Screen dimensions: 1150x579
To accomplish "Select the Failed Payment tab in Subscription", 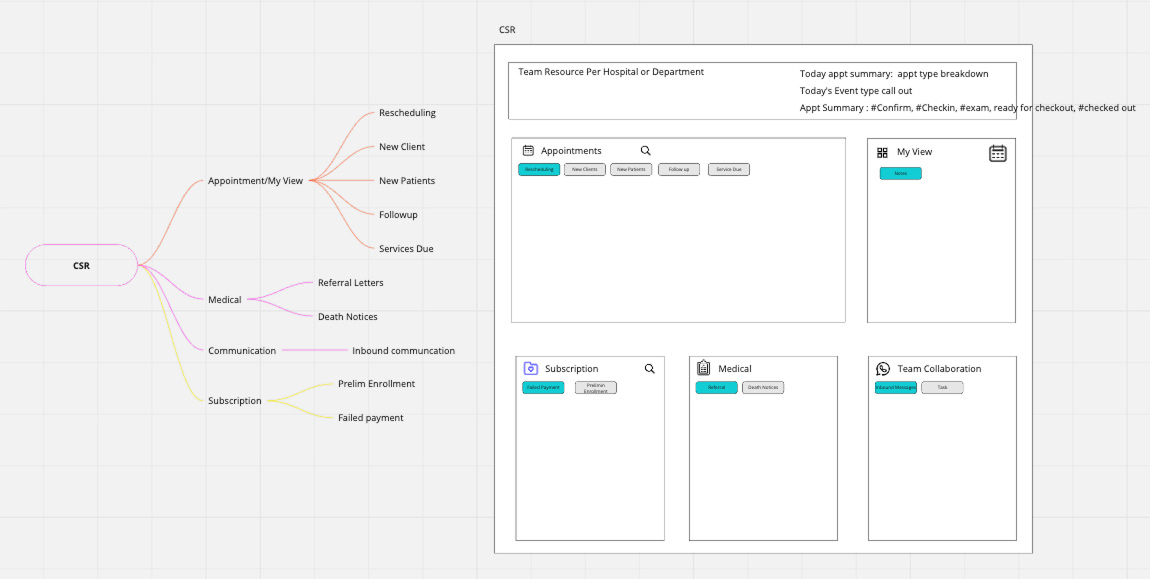I will click(x=543, y=388).
